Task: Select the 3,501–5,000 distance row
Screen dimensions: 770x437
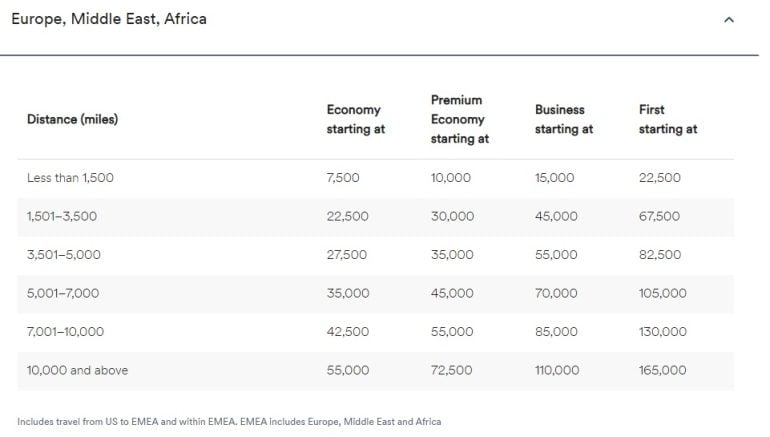Action: 64,255
